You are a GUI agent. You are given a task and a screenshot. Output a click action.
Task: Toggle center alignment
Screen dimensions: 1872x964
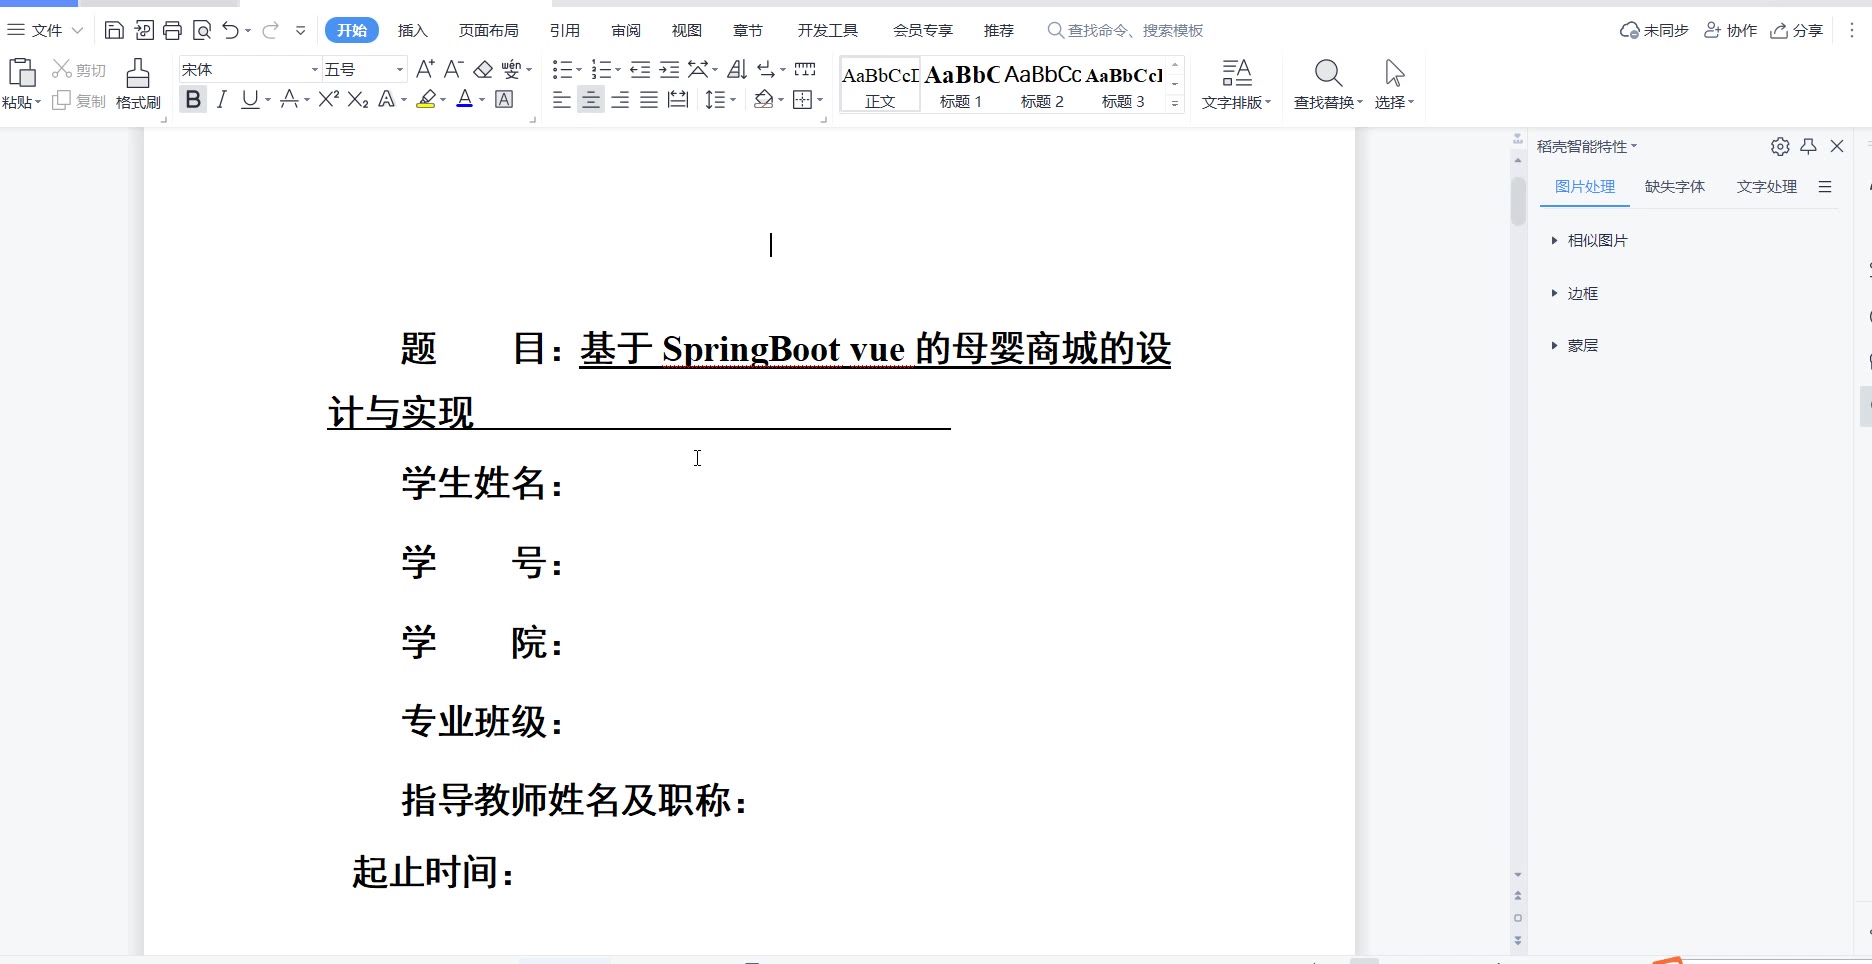tap(591, 99)
